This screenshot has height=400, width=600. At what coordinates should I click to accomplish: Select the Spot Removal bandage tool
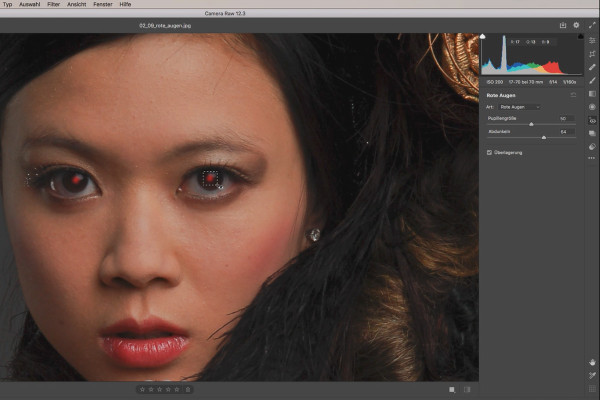pos(592,67)
